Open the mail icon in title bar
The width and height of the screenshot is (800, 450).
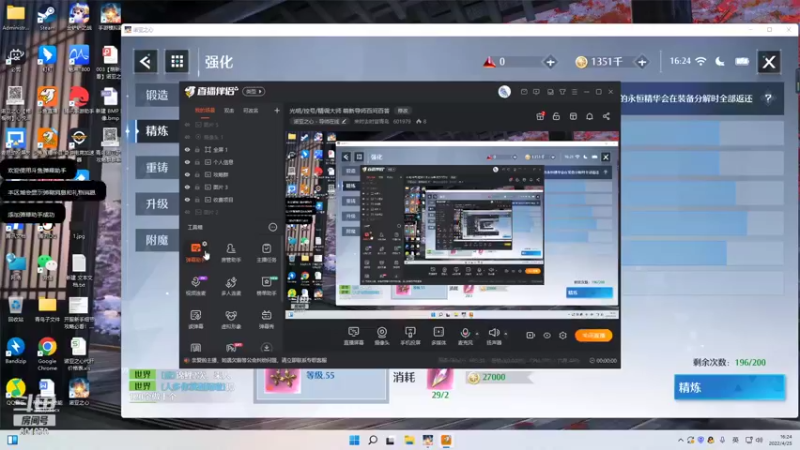click(x=524, y=92)
